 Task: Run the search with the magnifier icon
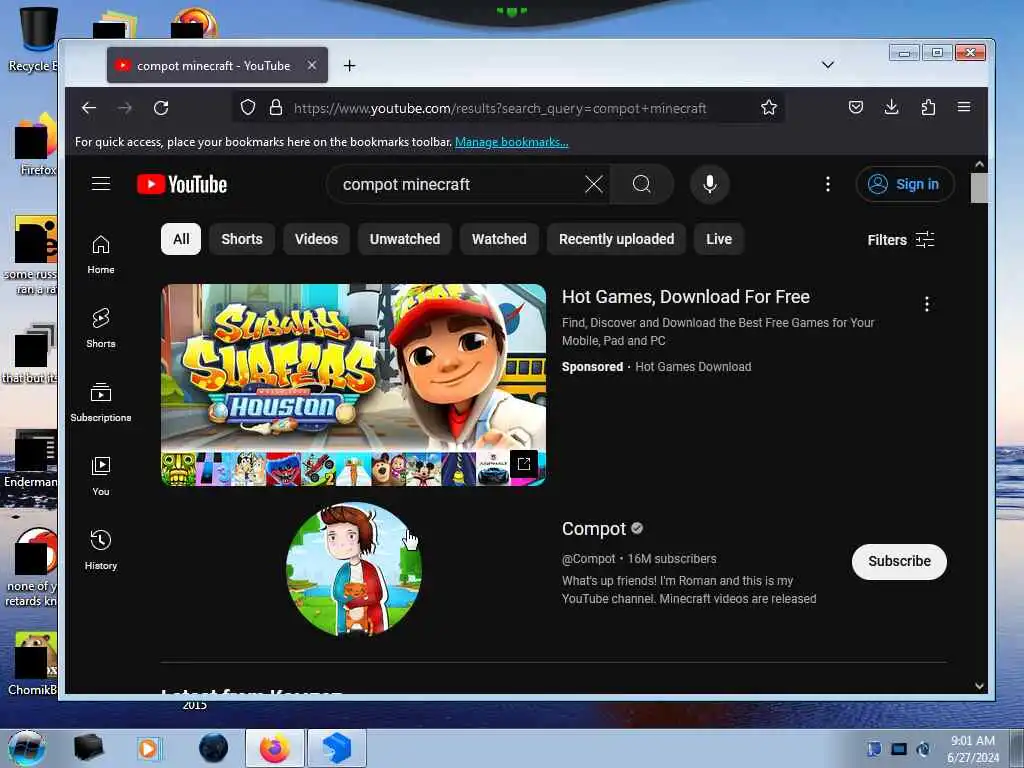tap(641, 184)
